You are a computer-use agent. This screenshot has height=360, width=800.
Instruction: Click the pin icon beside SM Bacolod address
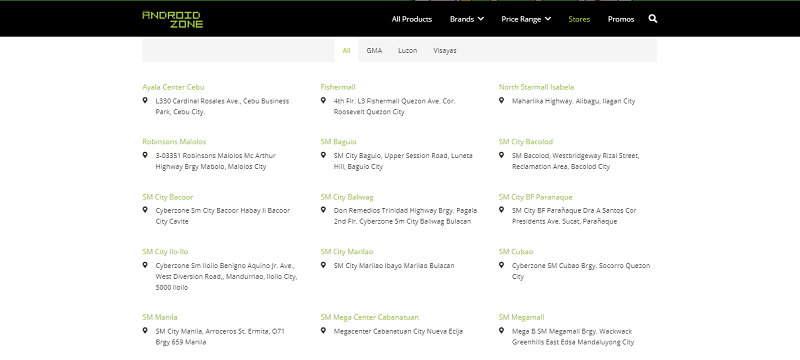501,155
